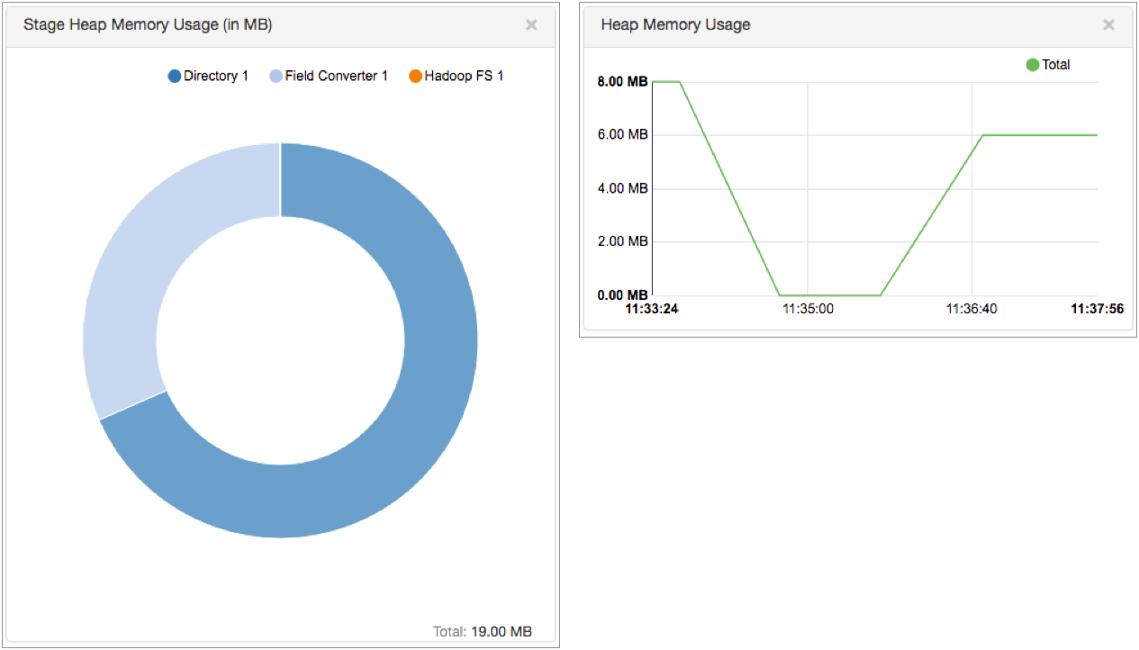1139x650 pixels.
Task: Click the 11:37:56 end time label
Action: (1096, 309)
